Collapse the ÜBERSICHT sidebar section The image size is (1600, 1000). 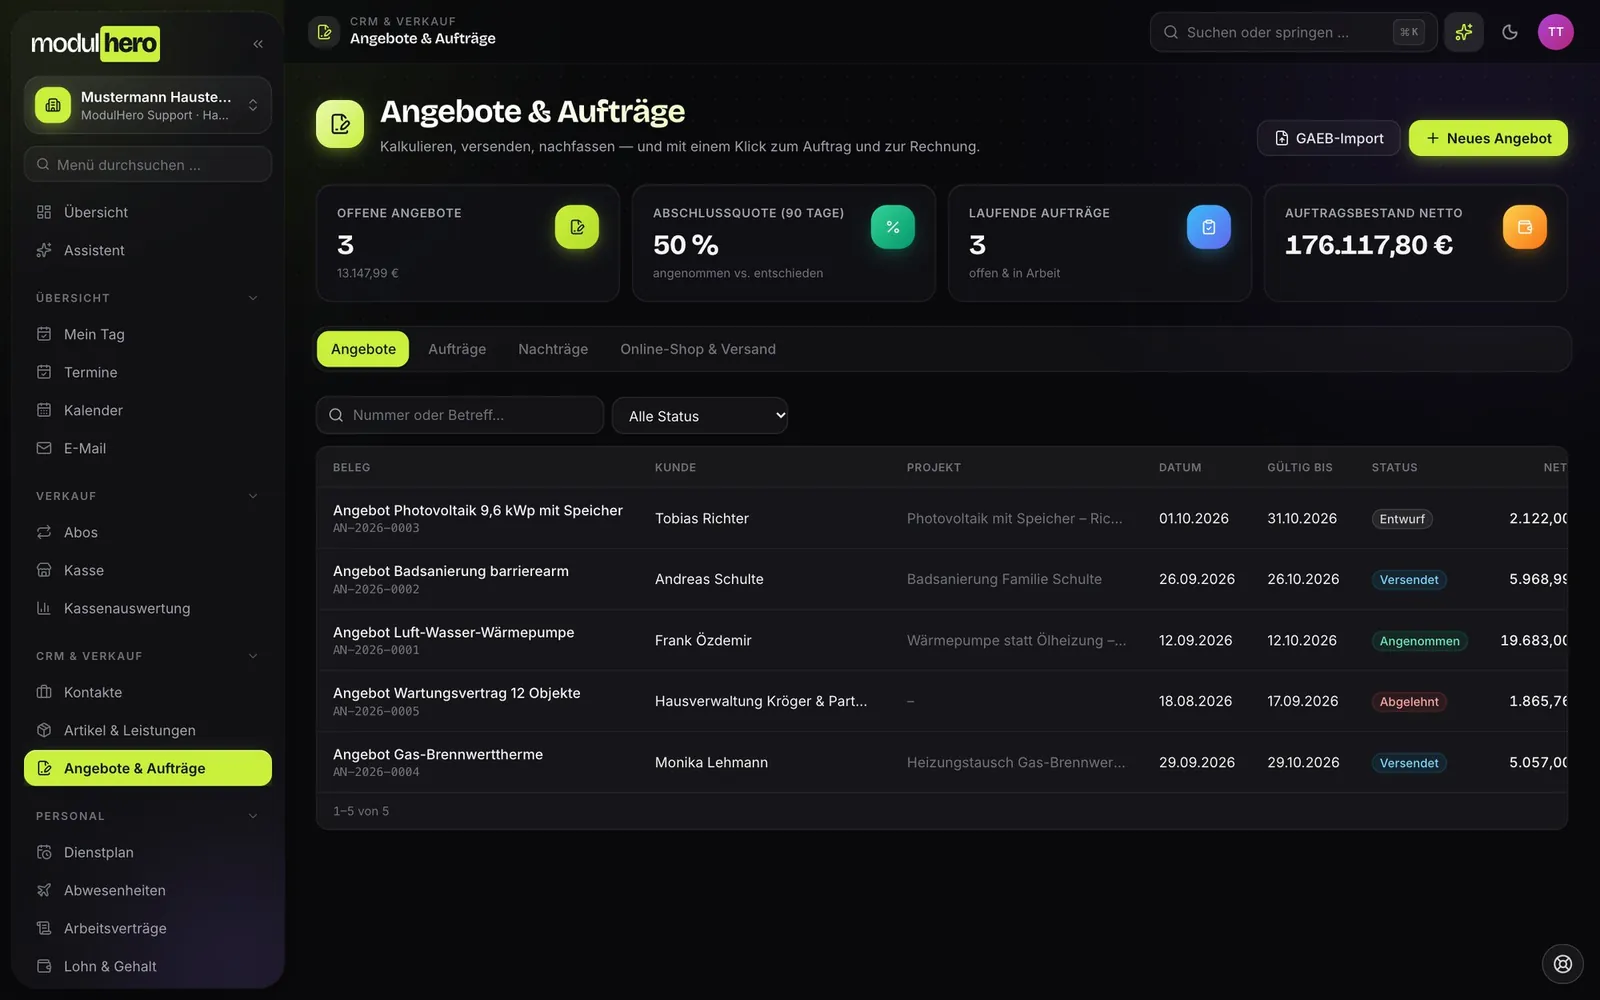click(148, 298)
